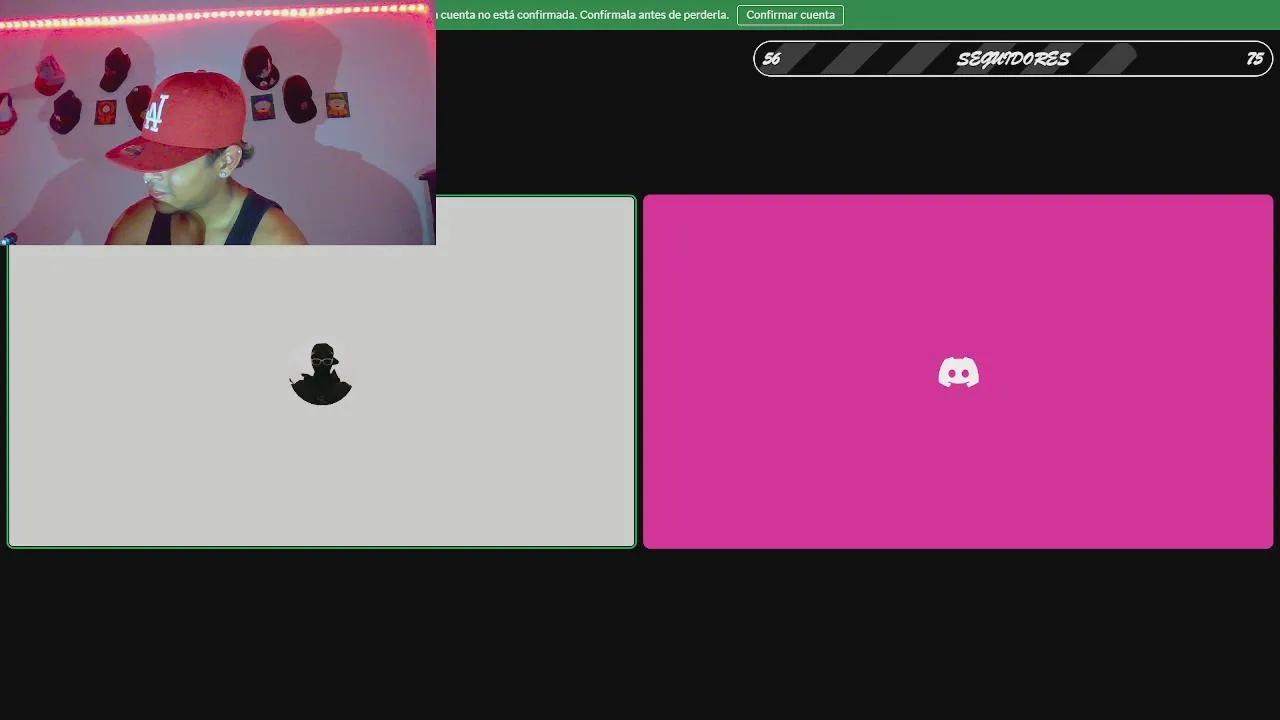Click the green active-speaker border outline
Image resolution: width=1280 pixels, height=720 pixels.
(321, 546)
